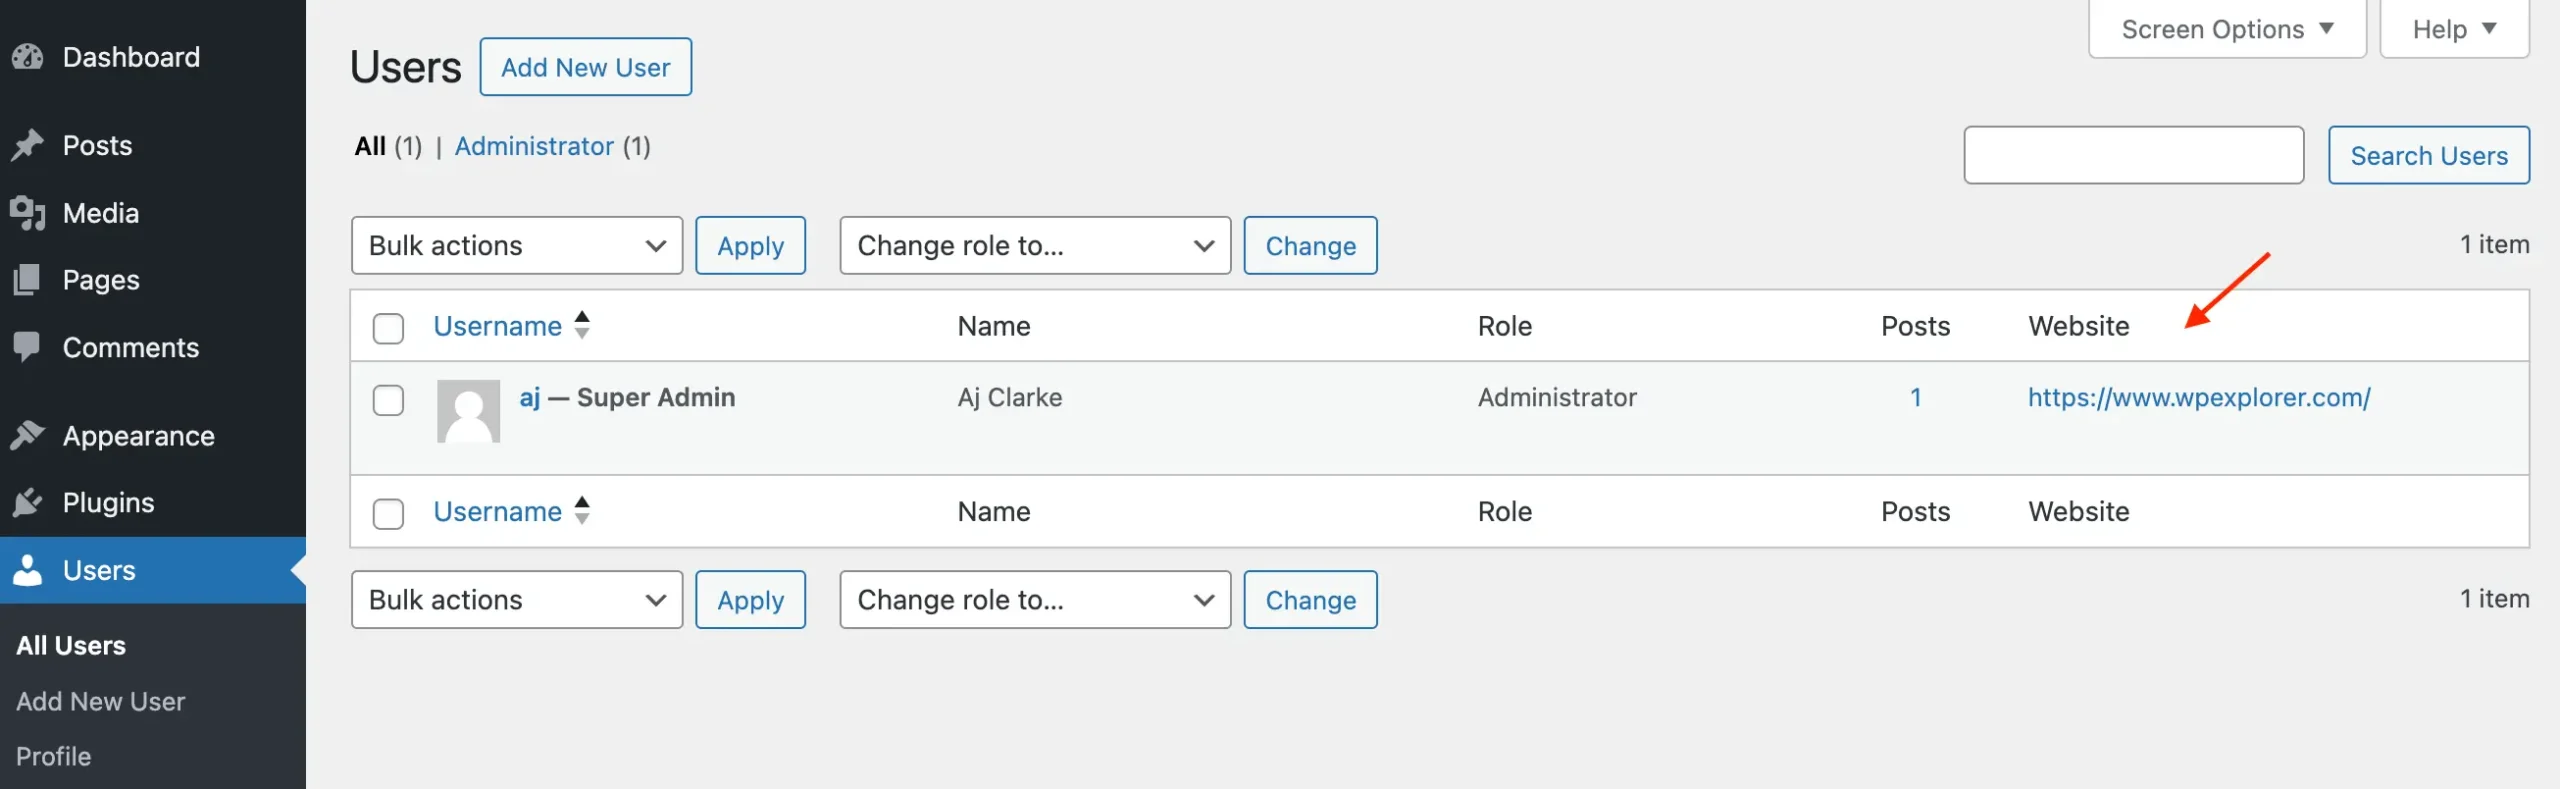Image resolution: width=2560 pixels, height=789 pixels.
Task: Open the Add New User submenu item
Action: click(100, 702)
